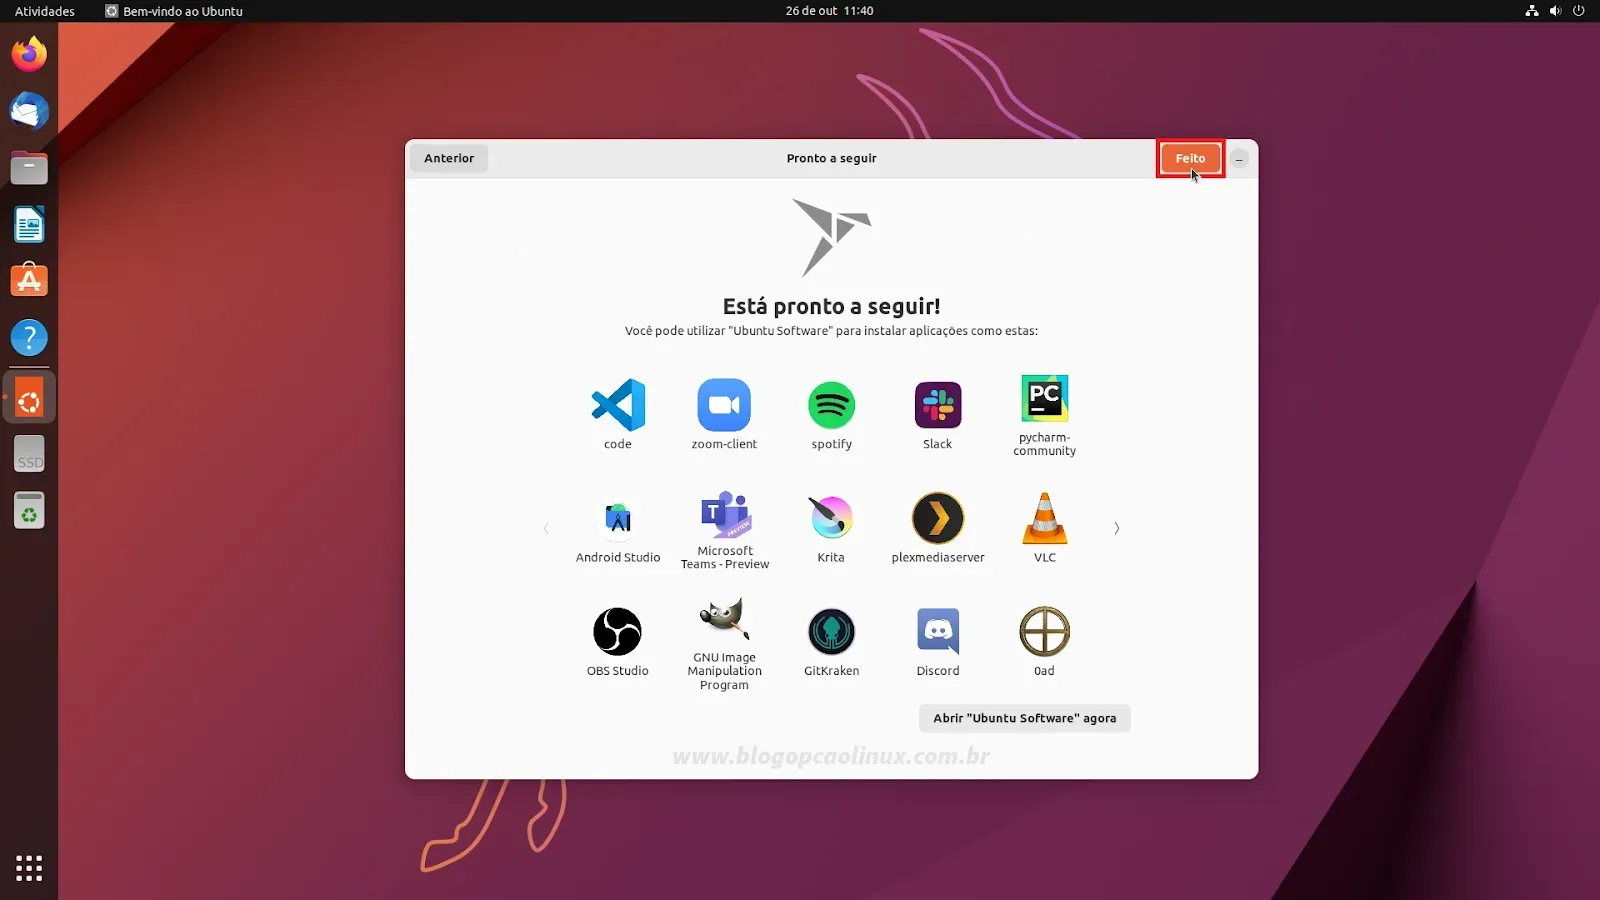Viewport: 1600px width, 900px height.
Task: Open the Bem-vindo ao Ubuntu app menu
Action: click(174, 11)
